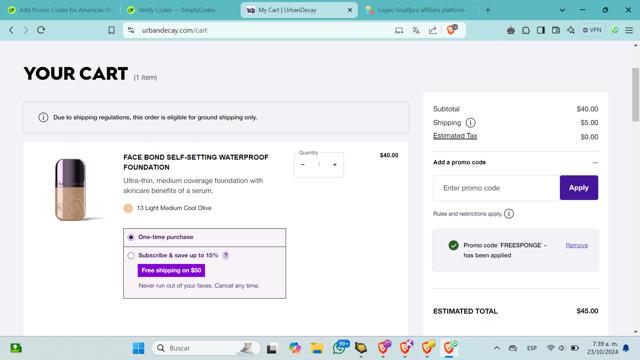Open WhatsApp from the taskbar
Viewport: 640px width, 360px height.
340,347
